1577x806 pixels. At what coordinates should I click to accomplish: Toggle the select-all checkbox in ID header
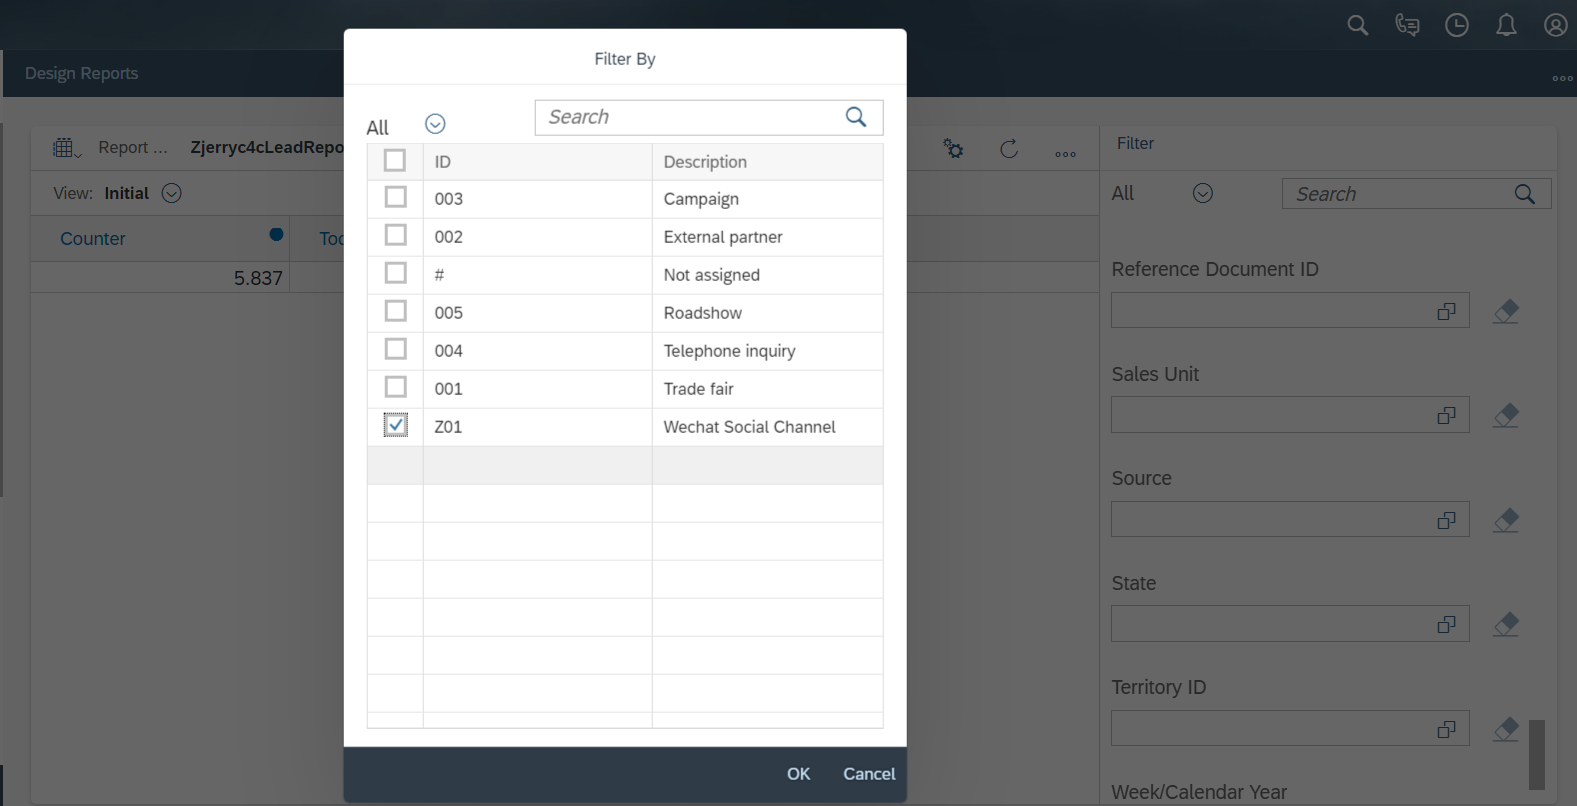[x=395, y=160]
